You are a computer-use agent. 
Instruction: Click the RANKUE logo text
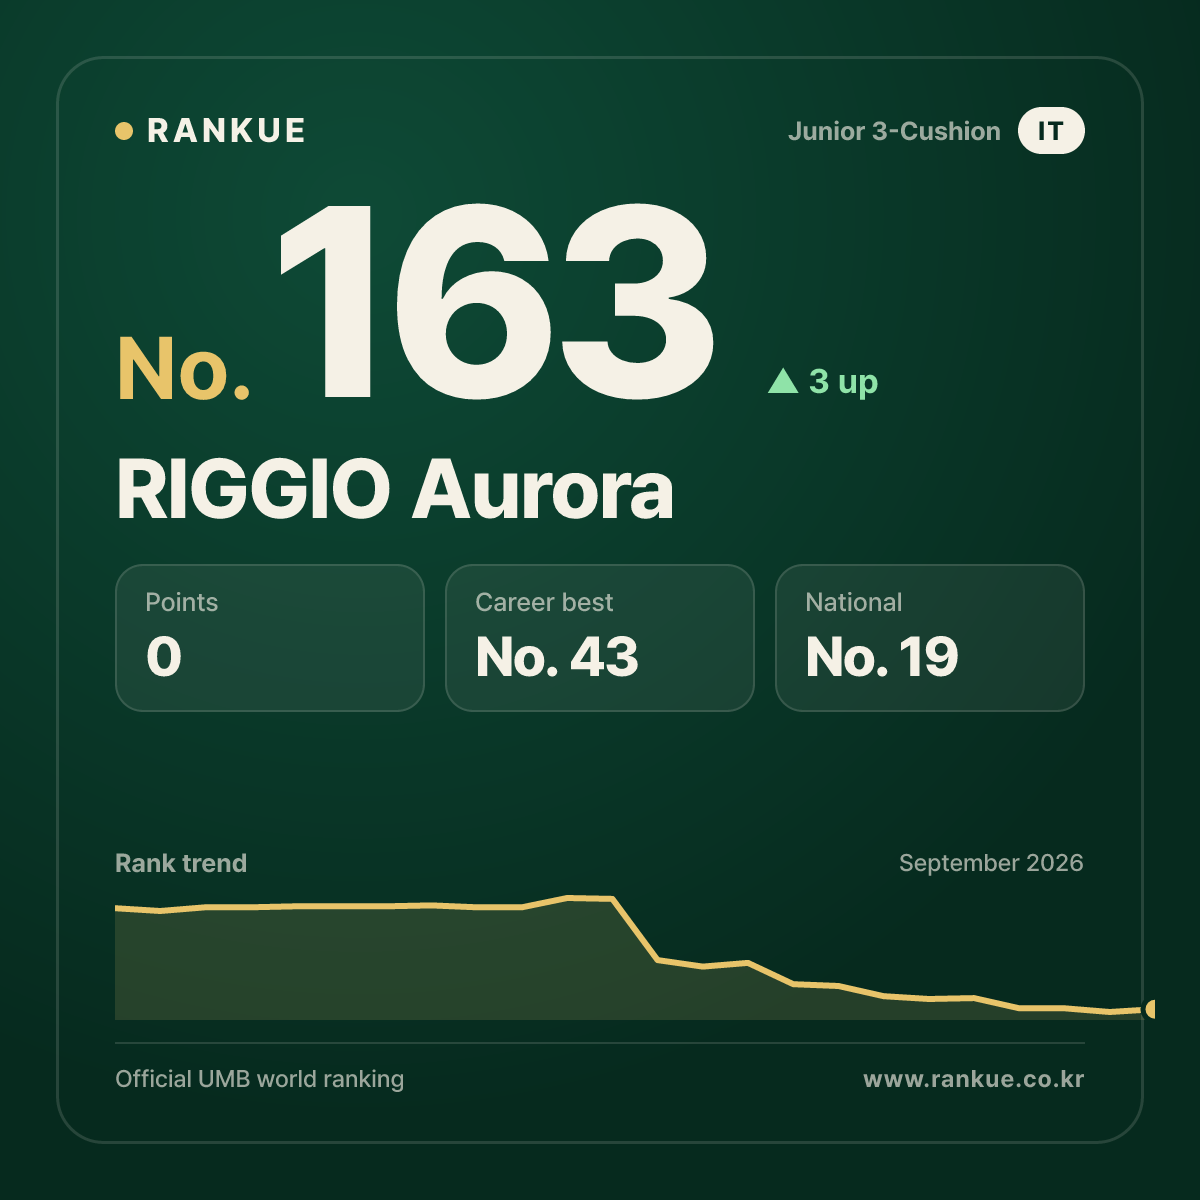point(226,131)
